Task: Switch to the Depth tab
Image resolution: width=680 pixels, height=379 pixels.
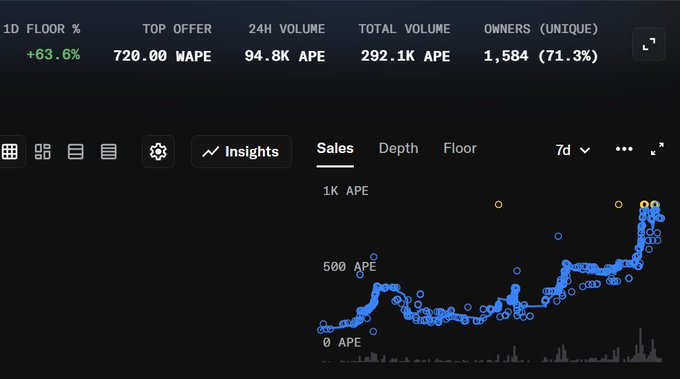Action: 398,149
